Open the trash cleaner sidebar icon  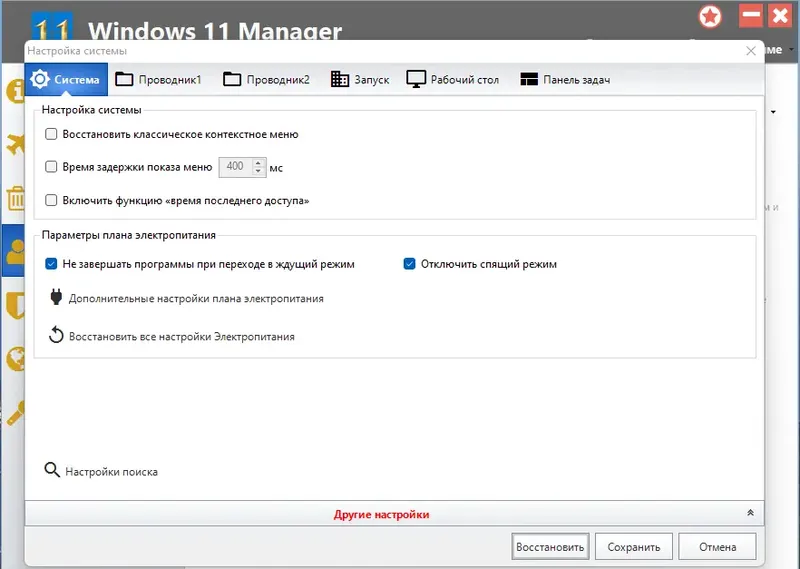pos(15,198)
